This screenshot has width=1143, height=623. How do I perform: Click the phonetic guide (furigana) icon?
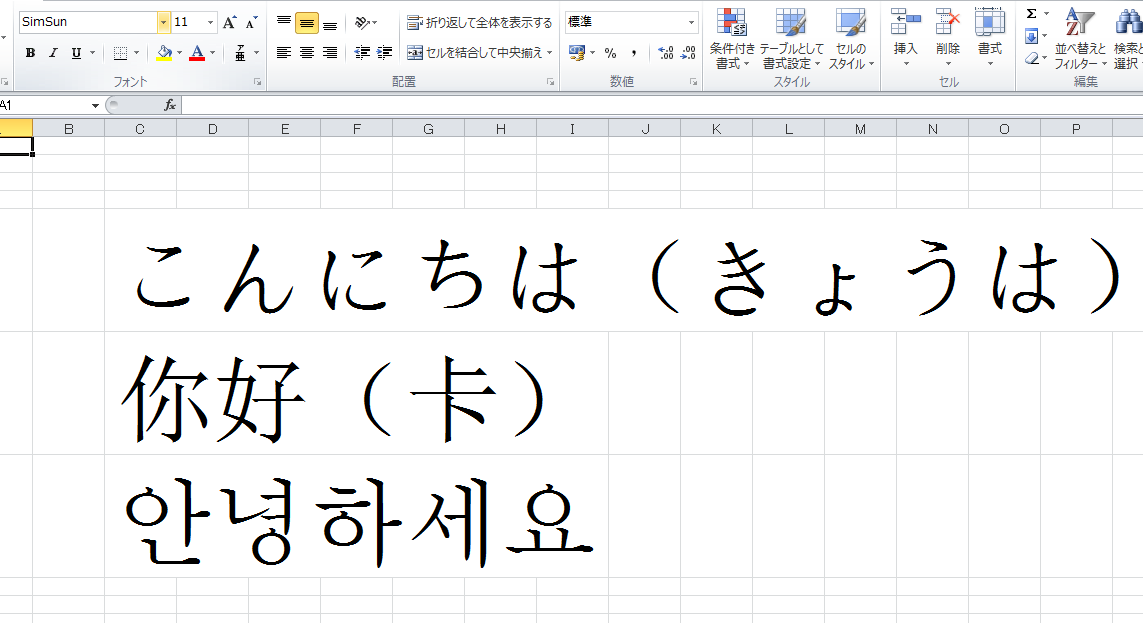click(240, 52)
